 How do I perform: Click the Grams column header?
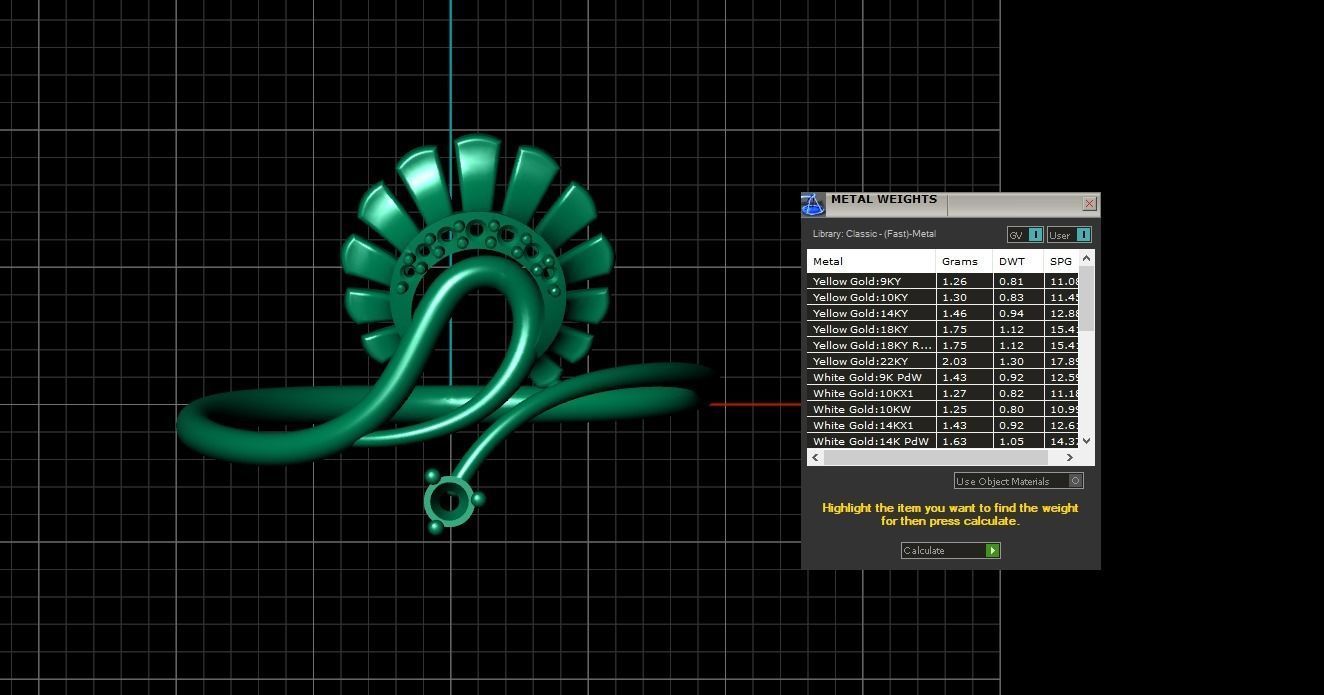[964, 261]
